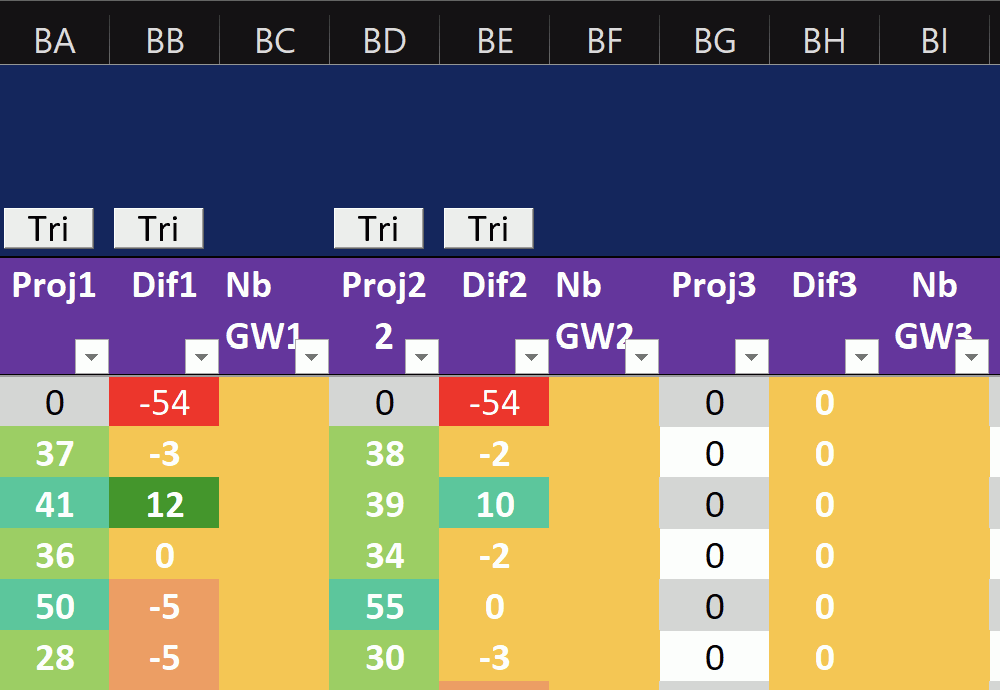The width and height of the screenshot is (1000, 690).
Task: Open the Proj2 column filter dropdown
Action: (422, 356)
